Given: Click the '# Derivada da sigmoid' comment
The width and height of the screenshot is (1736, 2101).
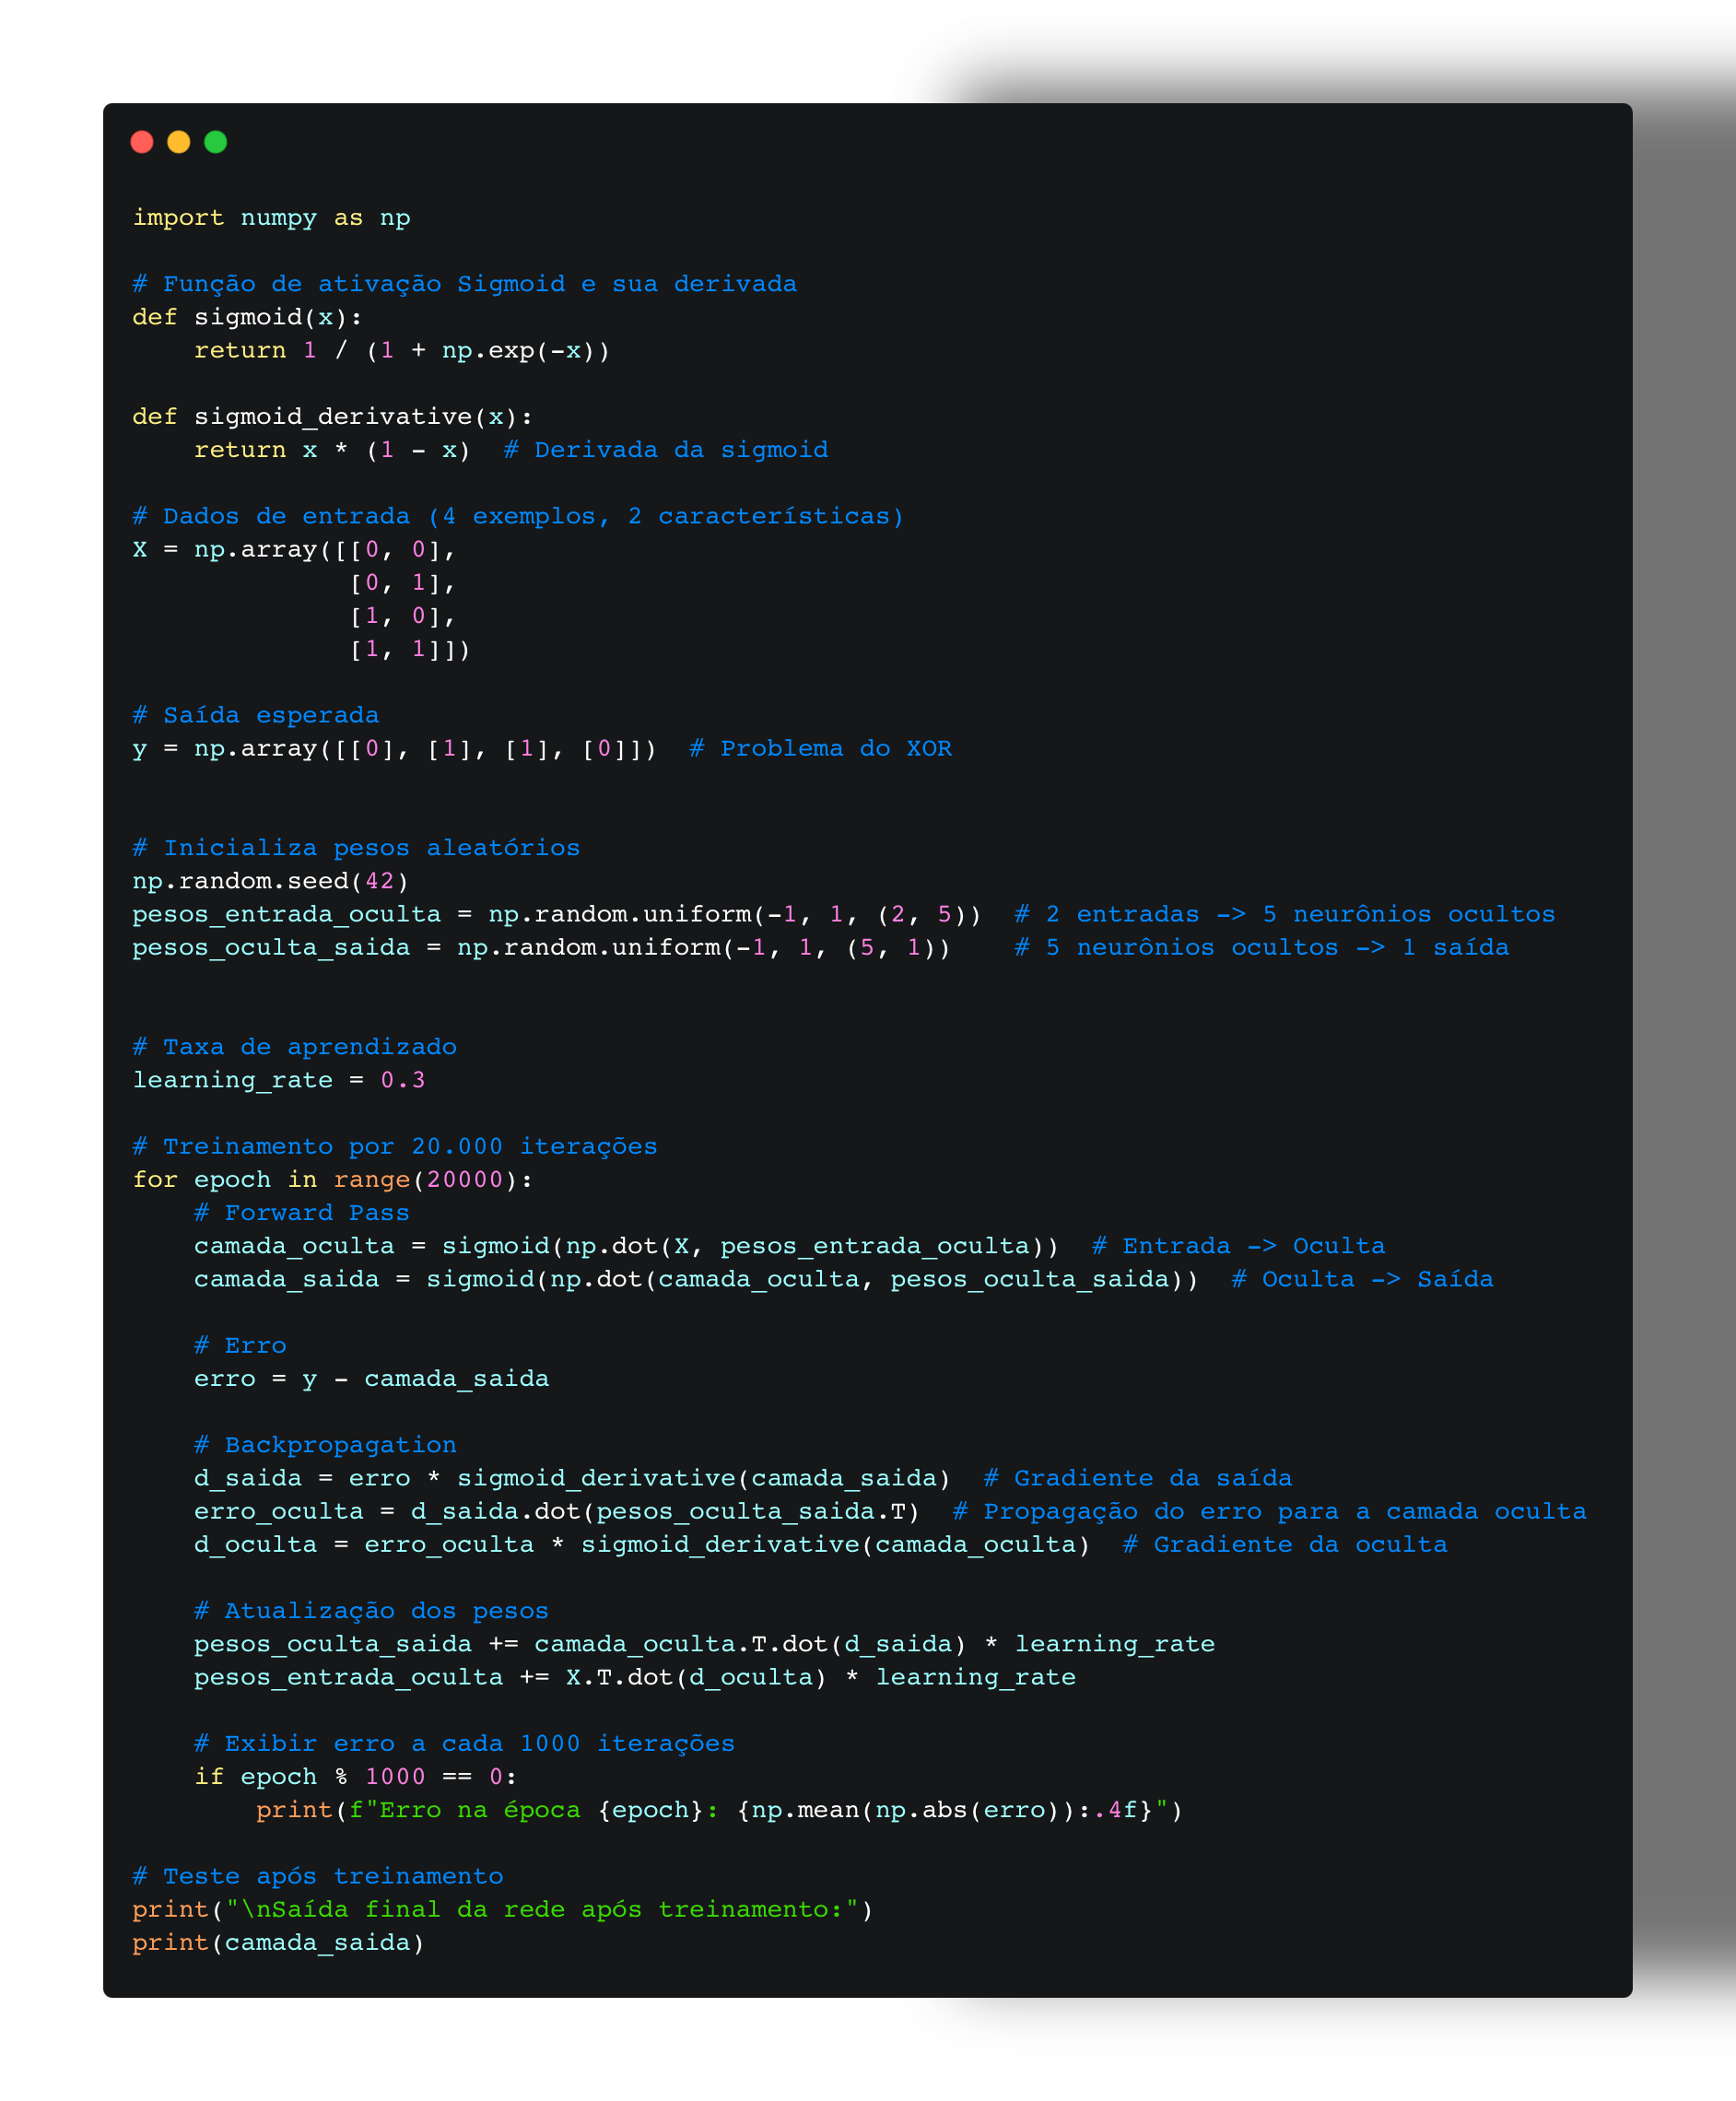Looking at the screenshot, I should tap(665, 450).
